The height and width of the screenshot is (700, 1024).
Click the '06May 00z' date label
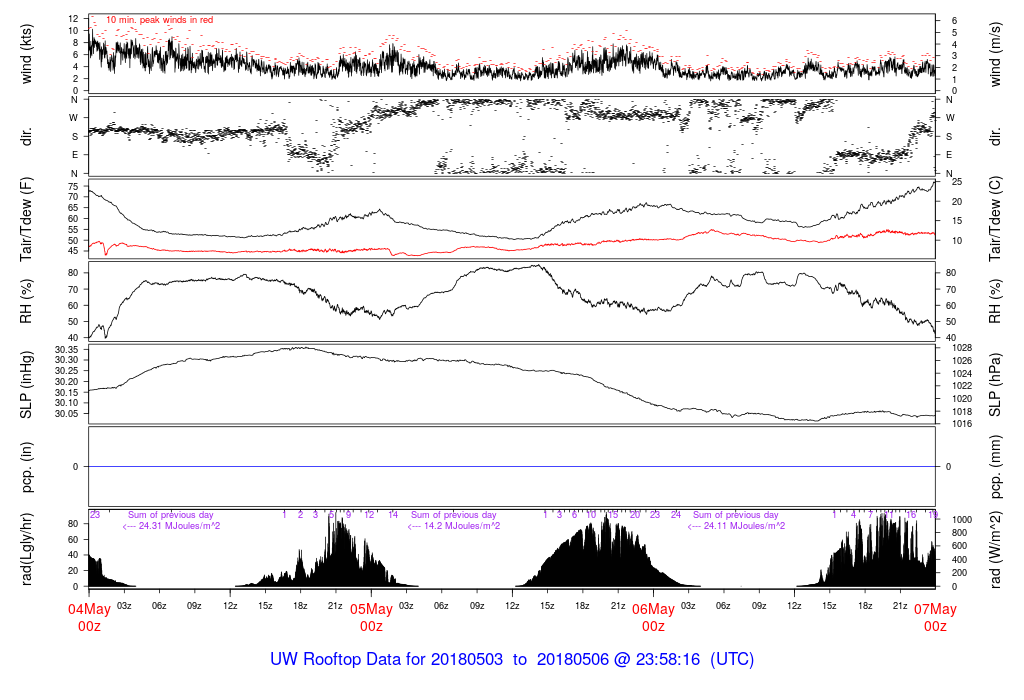(654, 618)
